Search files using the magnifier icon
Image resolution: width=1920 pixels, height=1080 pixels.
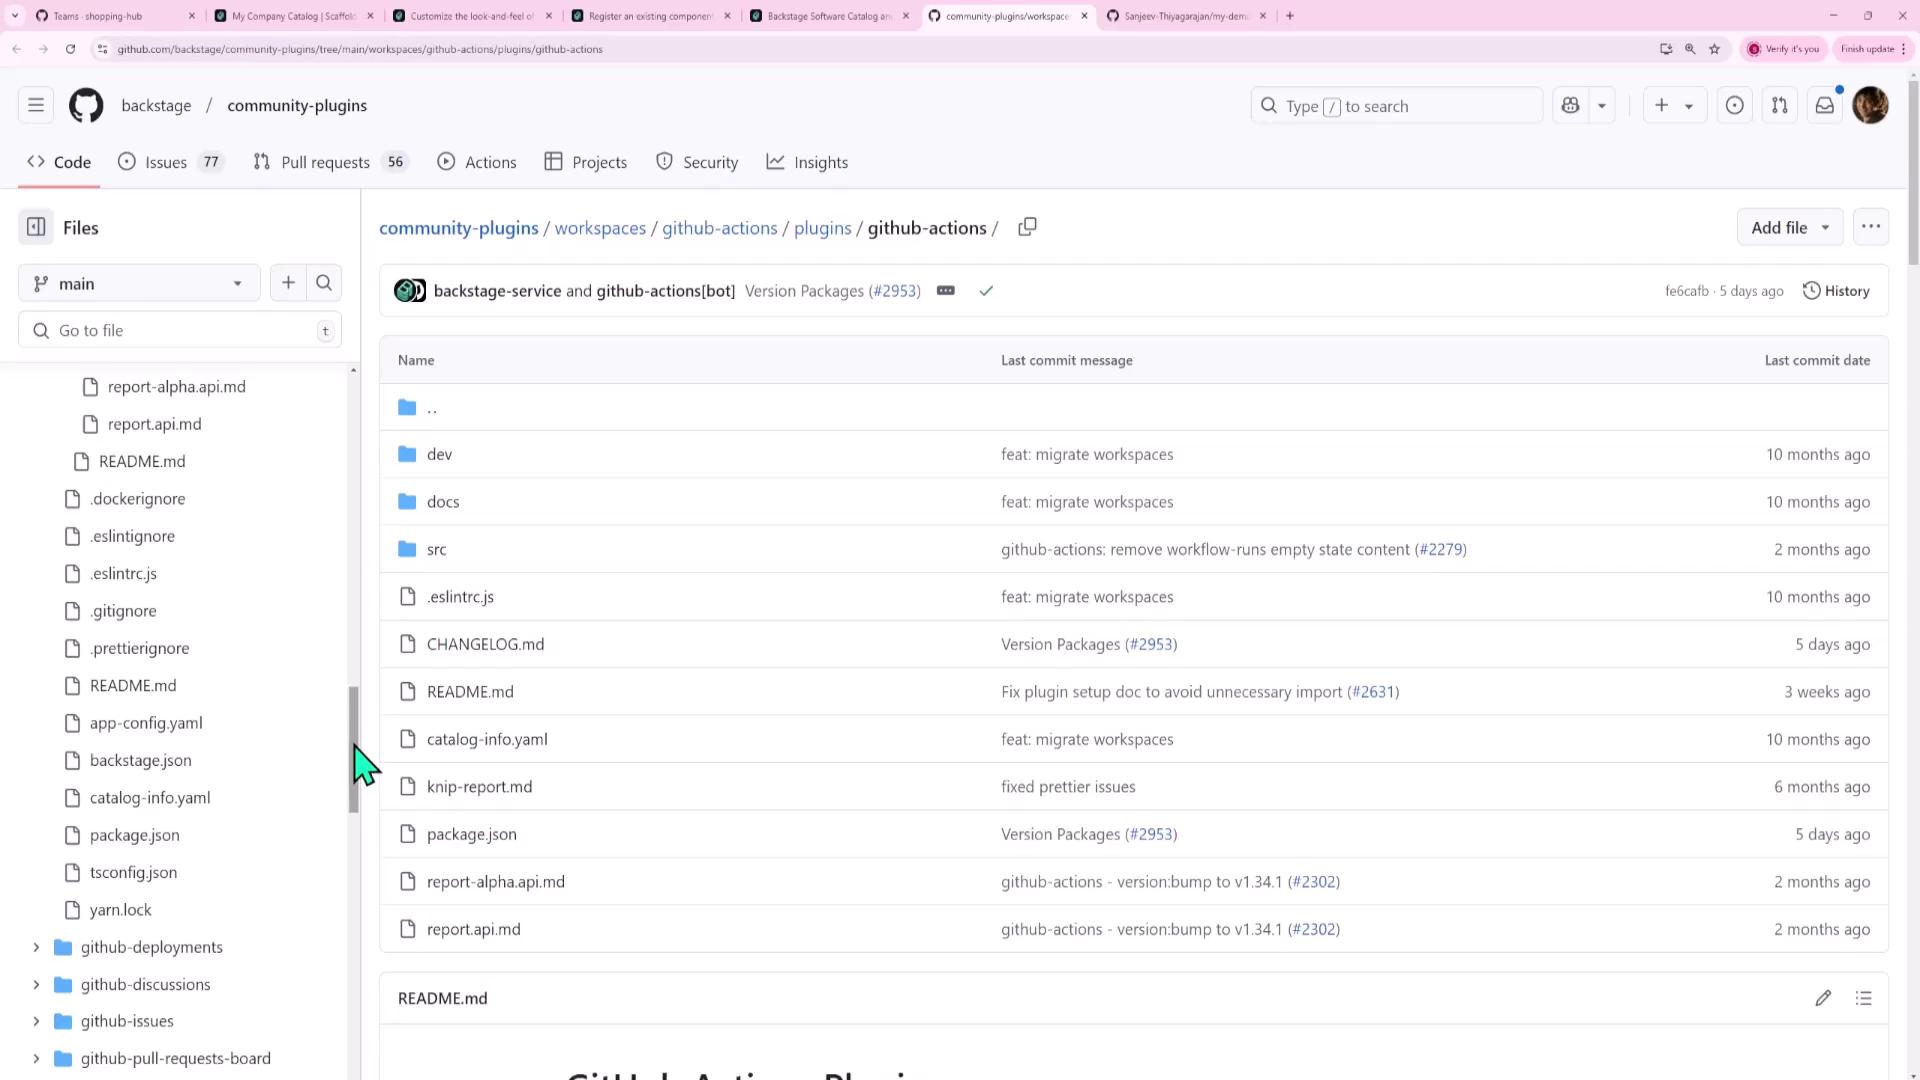pos(324,283)
